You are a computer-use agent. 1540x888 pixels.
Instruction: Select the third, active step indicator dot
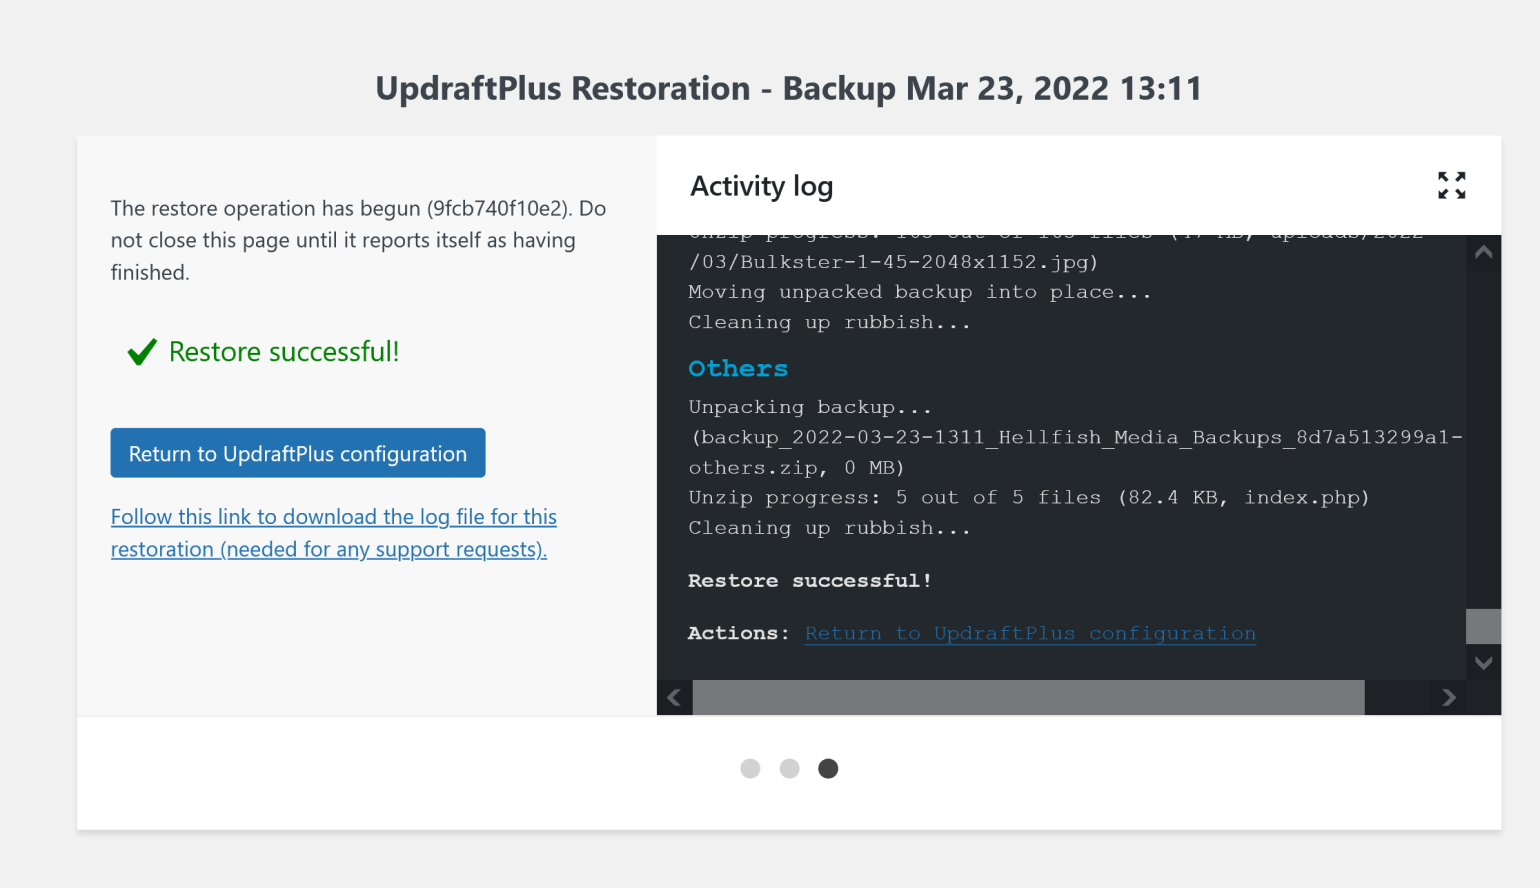[828, 768]
